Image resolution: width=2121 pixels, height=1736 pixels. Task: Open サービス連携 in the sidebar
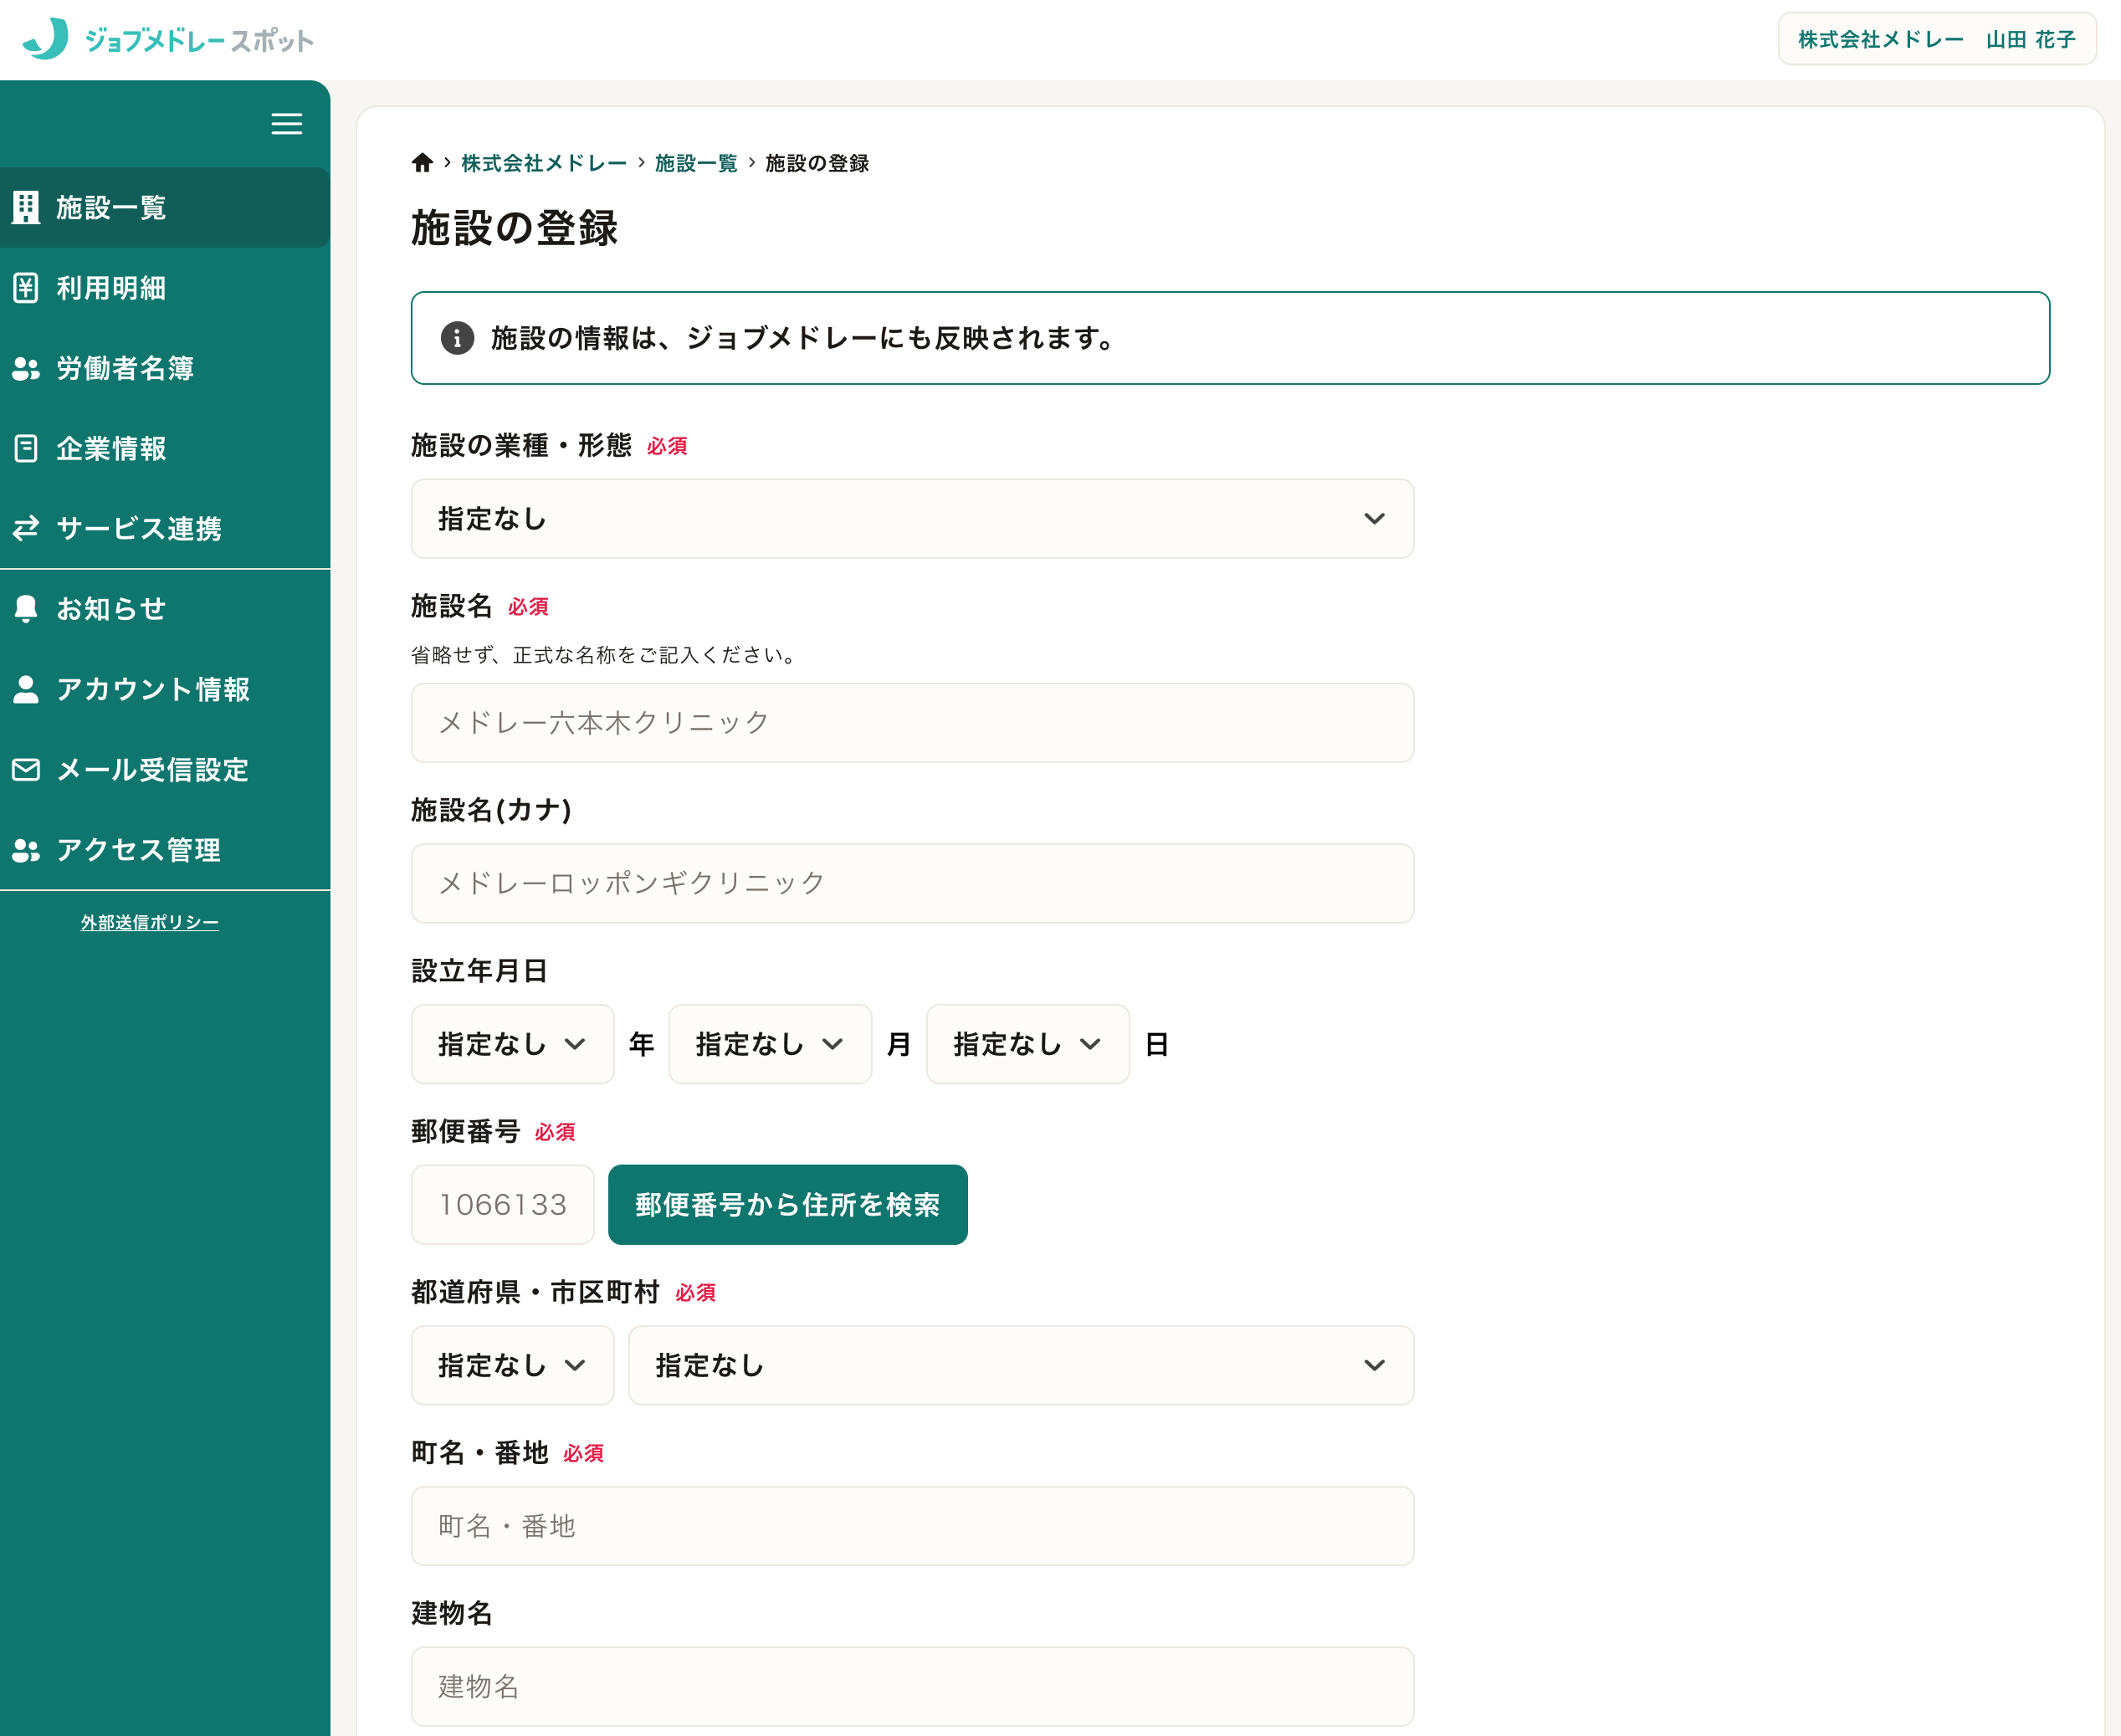click(x=165, y=529)
